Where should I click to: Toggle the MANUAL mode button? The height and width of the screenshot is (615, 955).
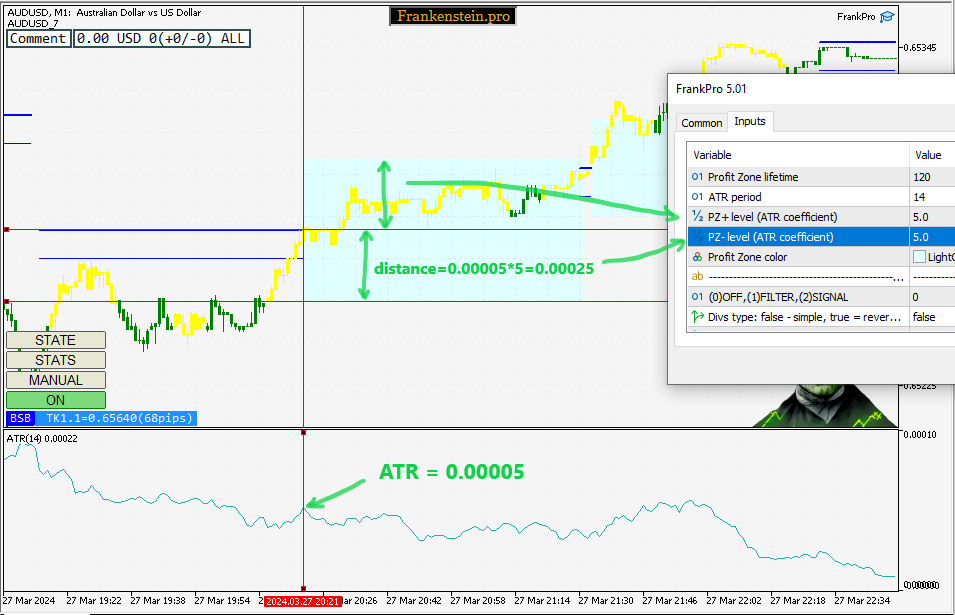point(55,380)
